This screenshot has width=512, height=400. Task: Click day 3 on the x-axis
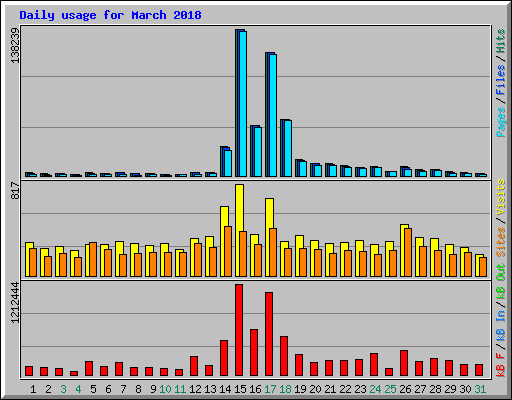point(63,389)
